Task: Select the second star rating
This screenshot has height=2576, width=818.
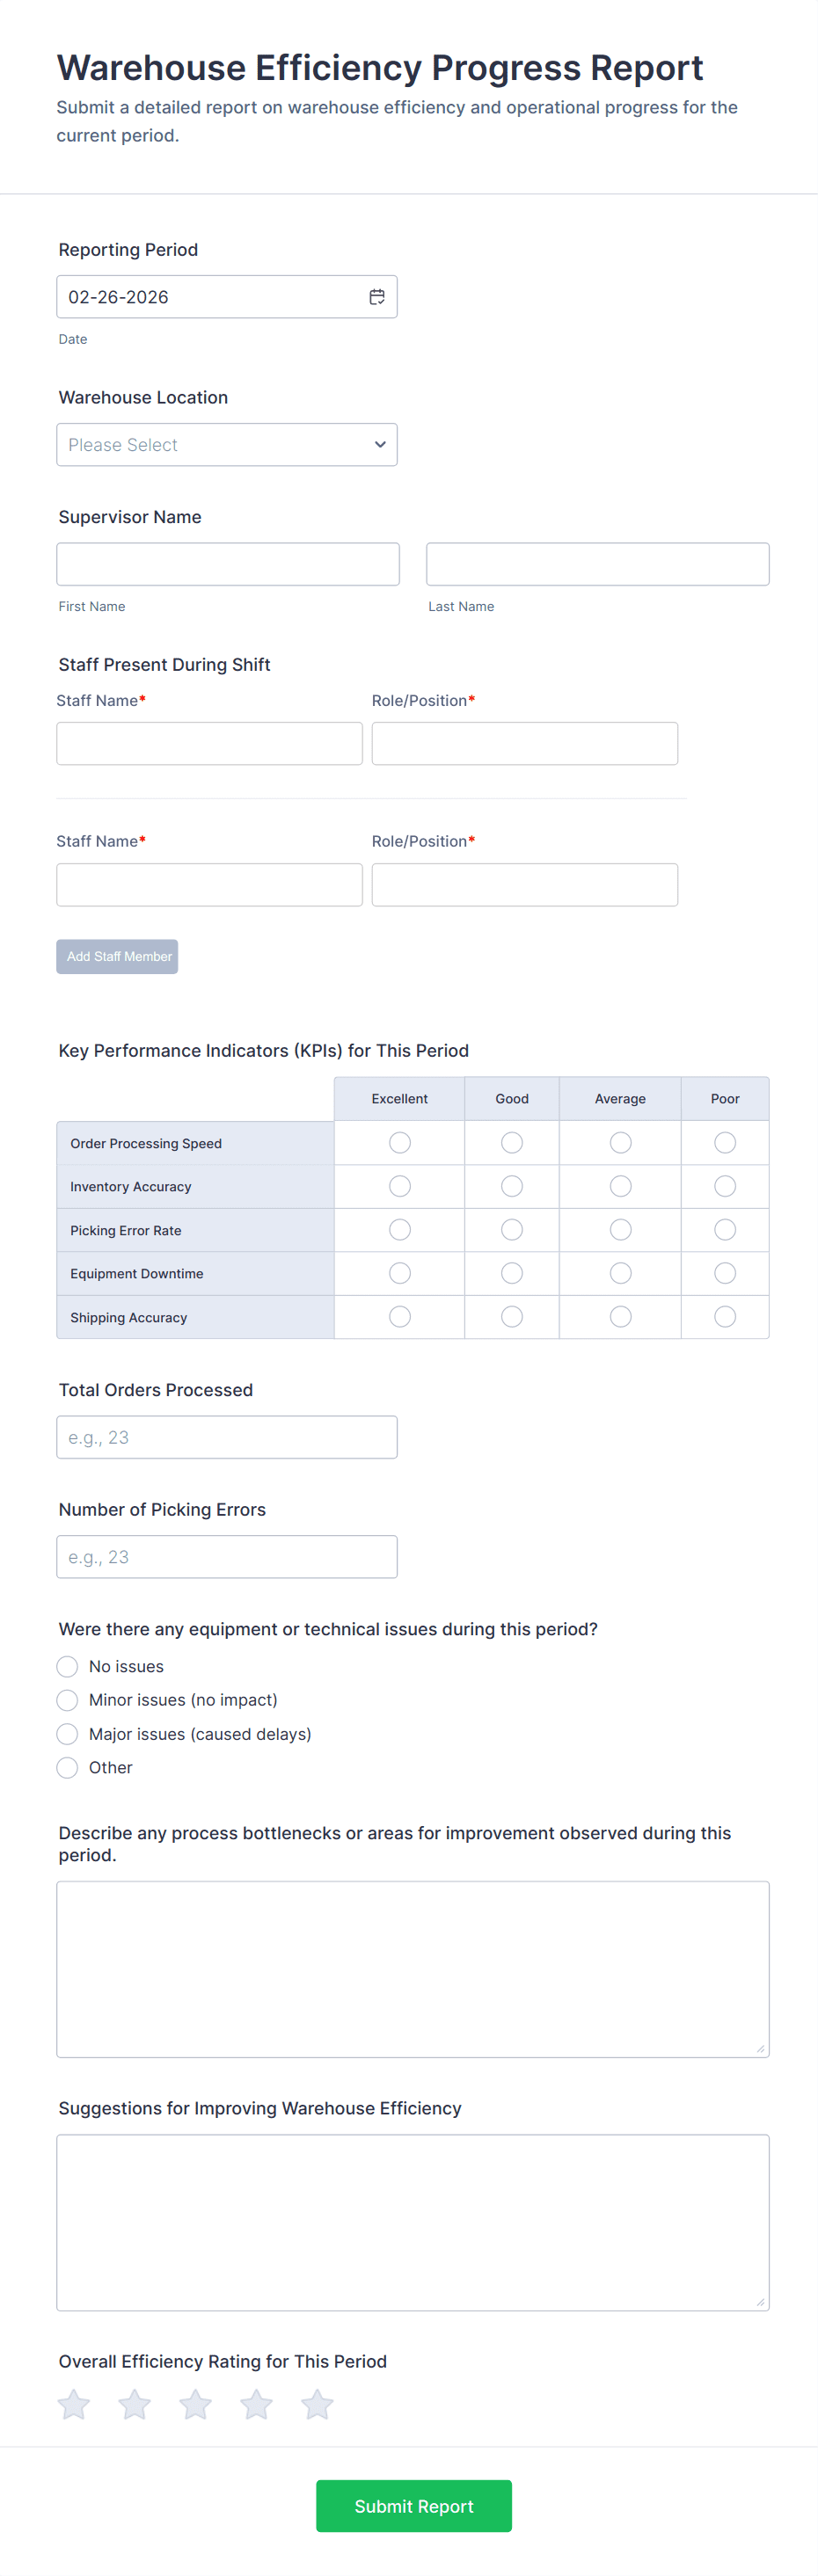Action: (x=135, y=2404)
